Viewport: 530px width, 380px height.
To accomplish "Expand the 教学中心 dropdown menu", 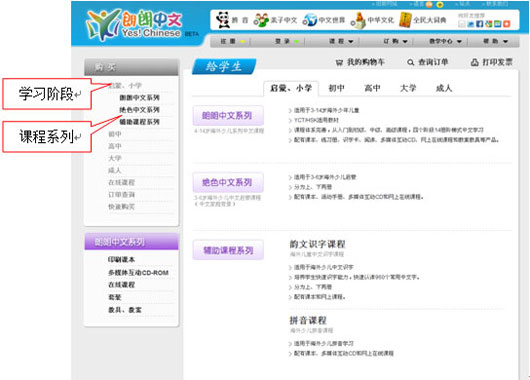I will (445, 41).
